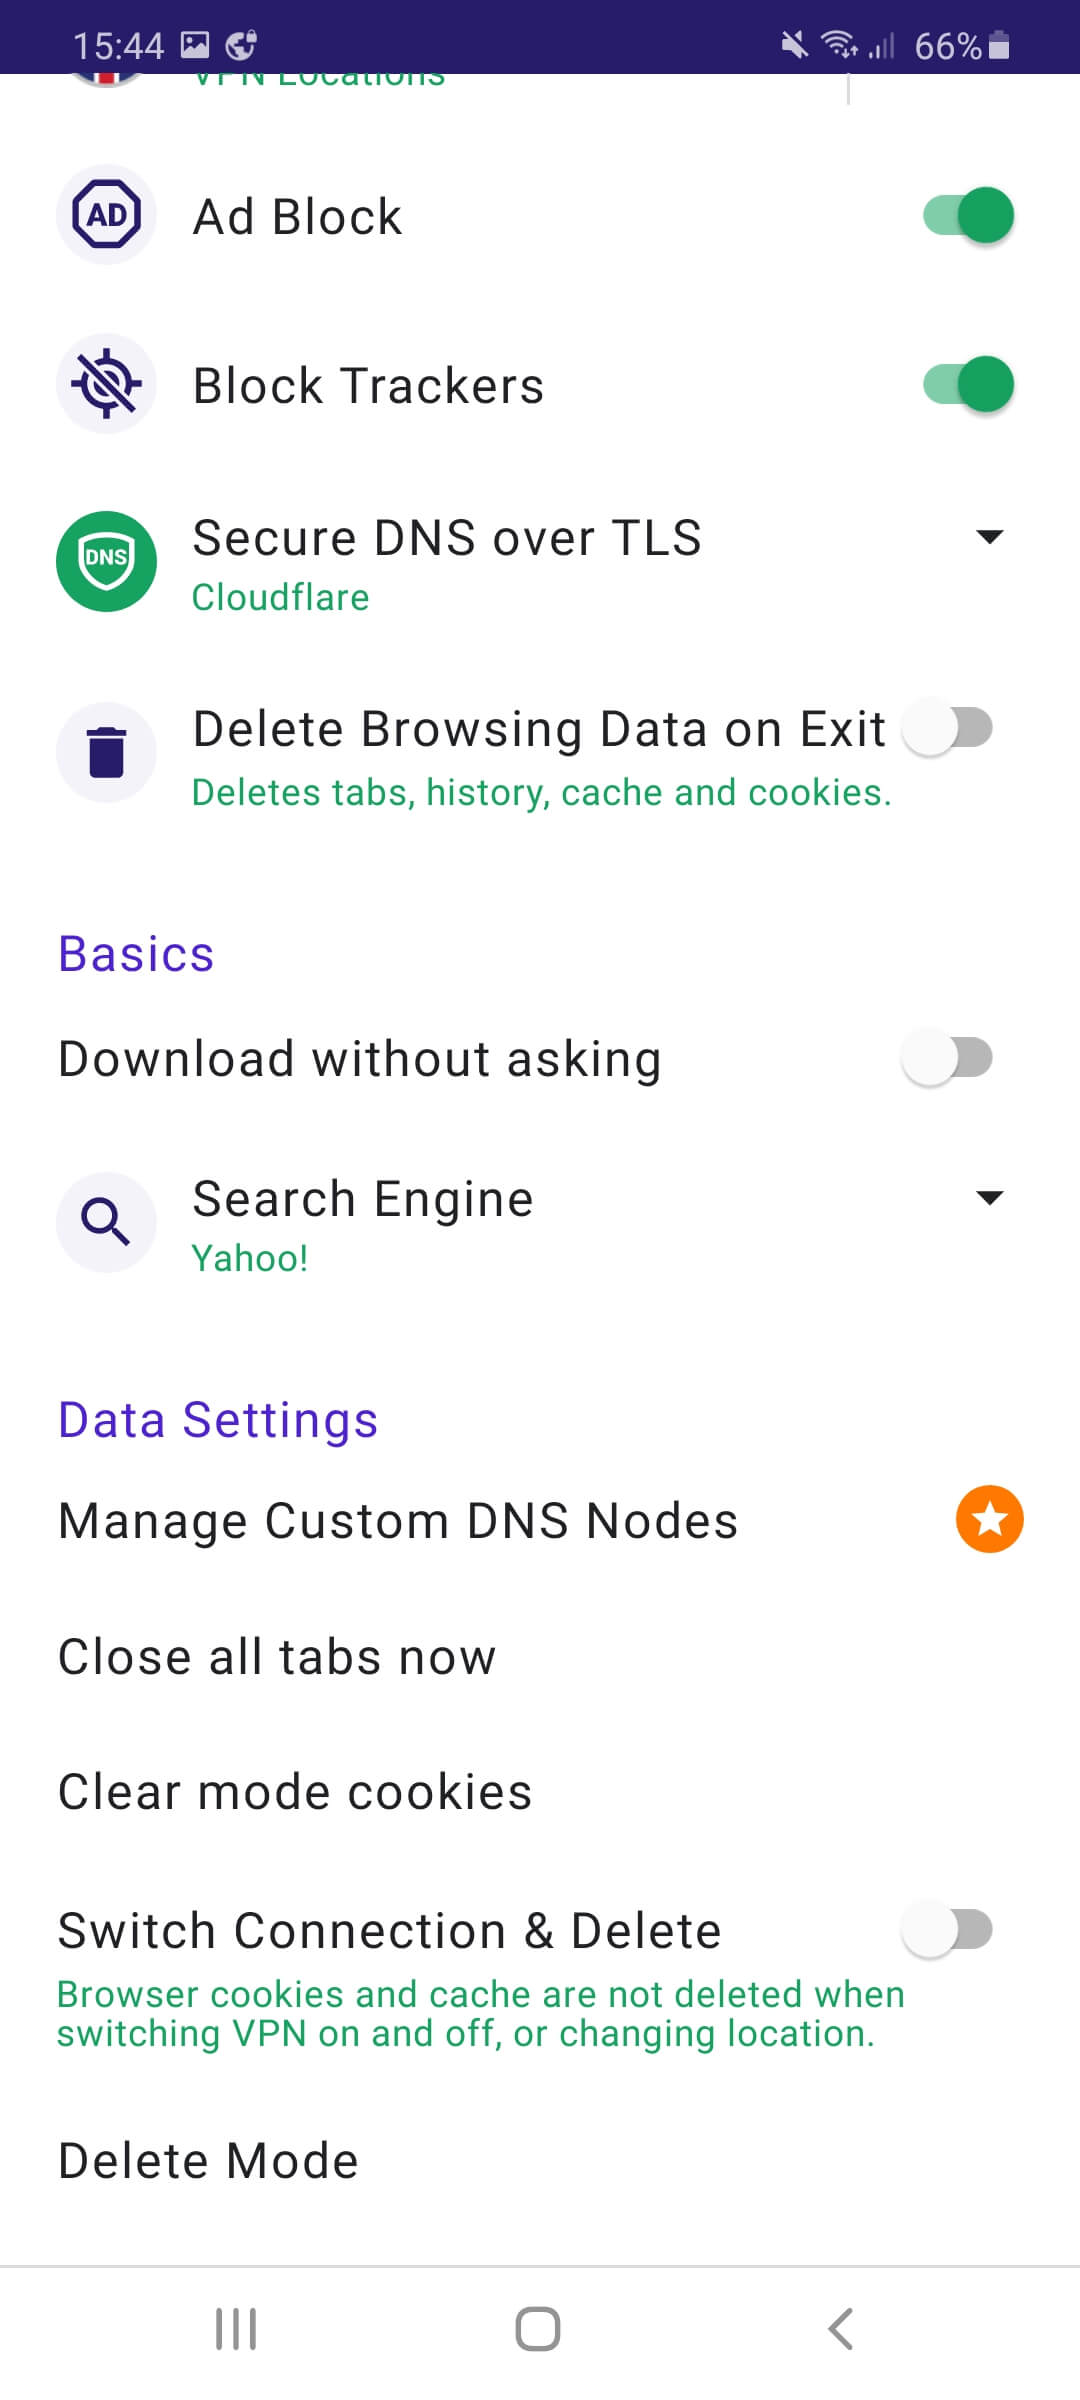Screen dimensions: 1080x2400
Task: Toggle Switch Connection & Delete on
Action: [946, 1930]
